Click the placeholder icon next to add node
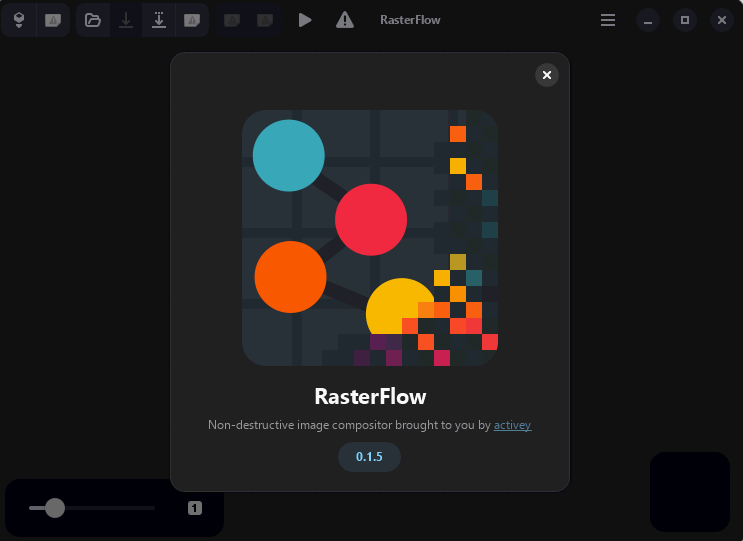The image size is (743, 541). (53, 20)
